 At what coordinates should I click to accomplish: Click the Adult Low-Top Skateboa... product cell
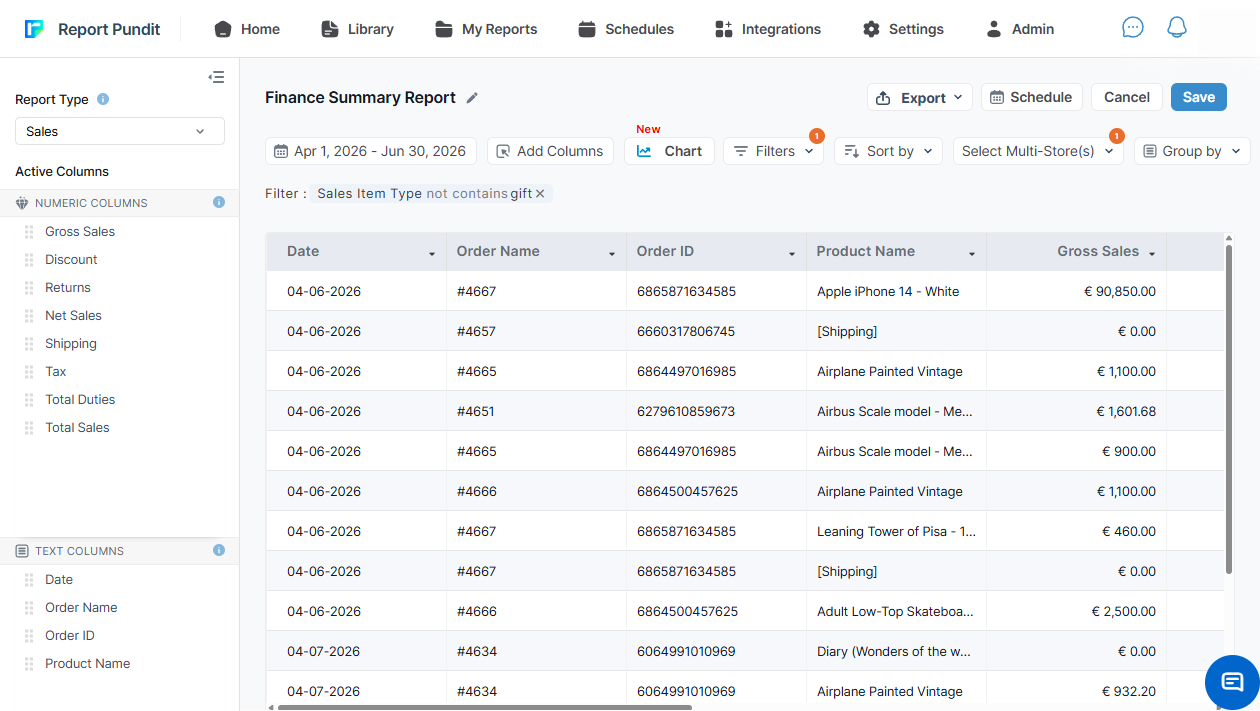pos(896,611)
